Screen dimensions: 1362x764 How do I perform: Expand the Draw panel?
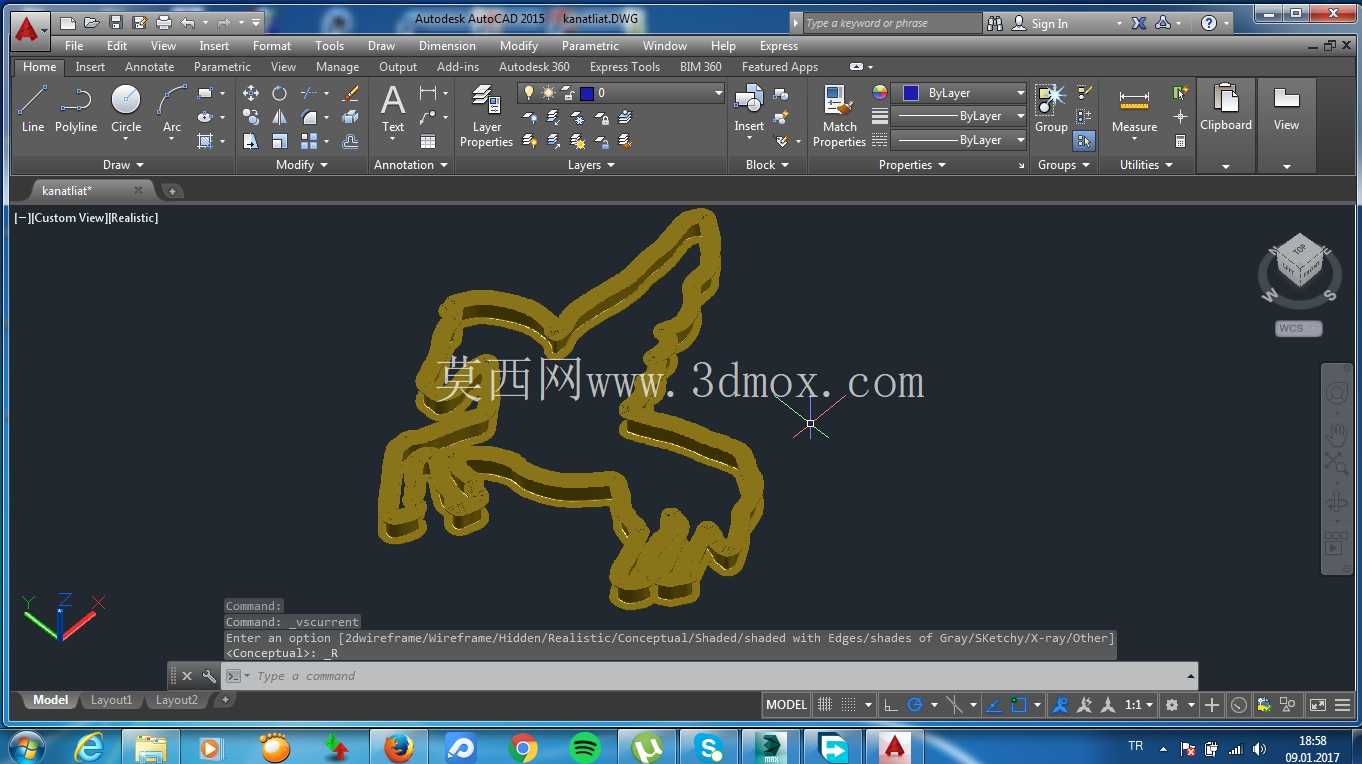coord(123,165)
